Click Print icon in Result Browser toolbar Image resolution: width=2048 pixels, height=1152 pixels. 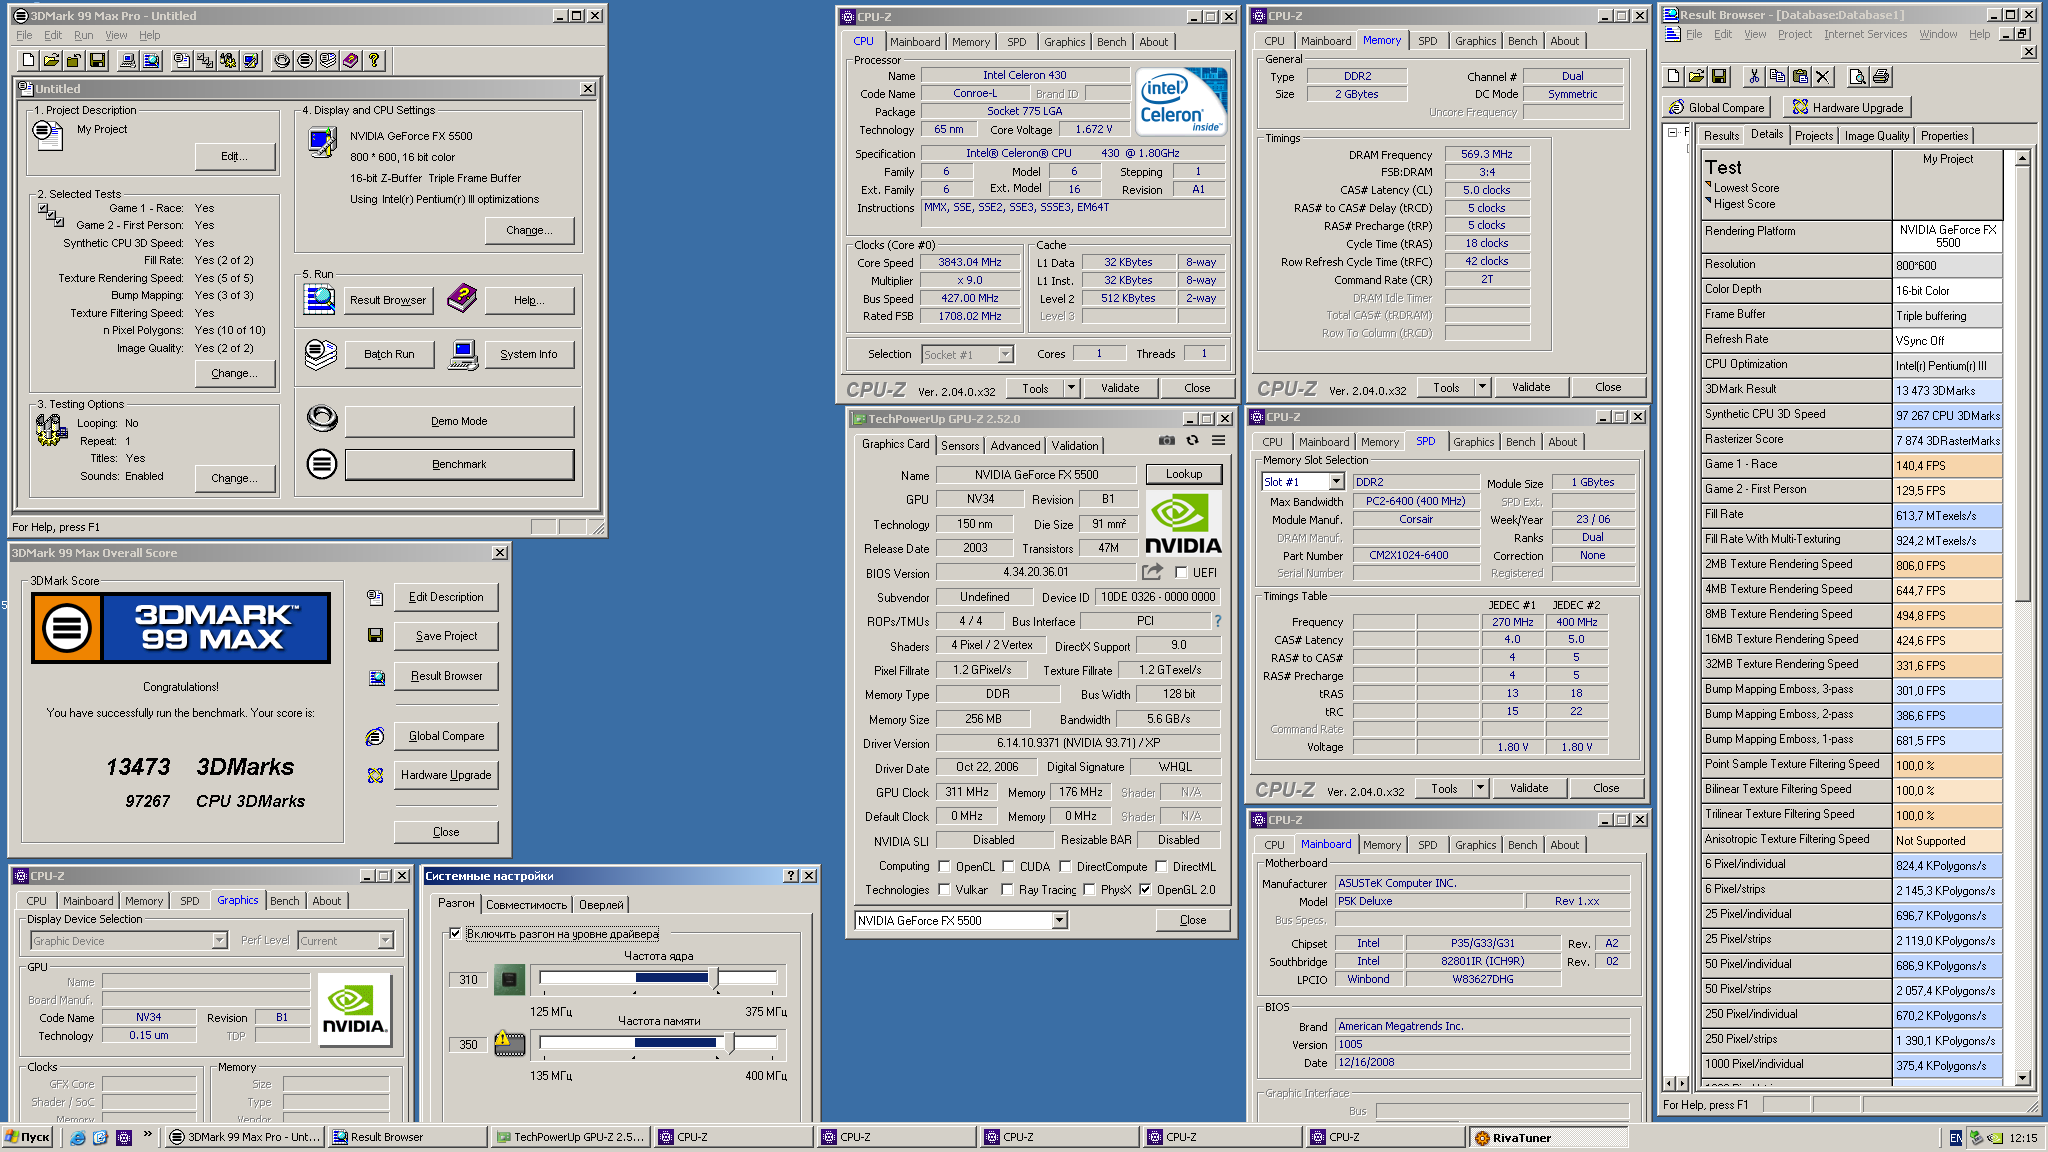point(1880,76)
